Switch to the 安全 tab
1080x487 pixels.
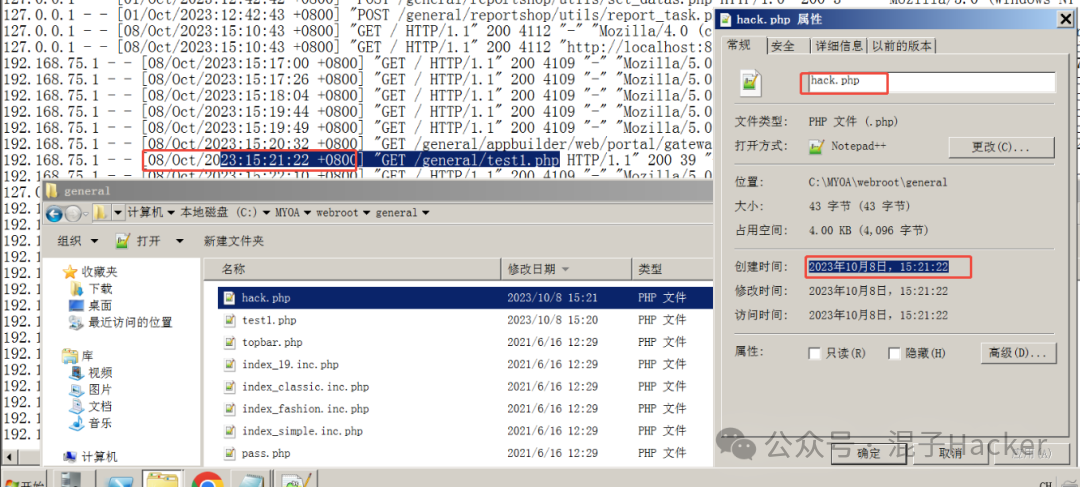tap(782, 46)
